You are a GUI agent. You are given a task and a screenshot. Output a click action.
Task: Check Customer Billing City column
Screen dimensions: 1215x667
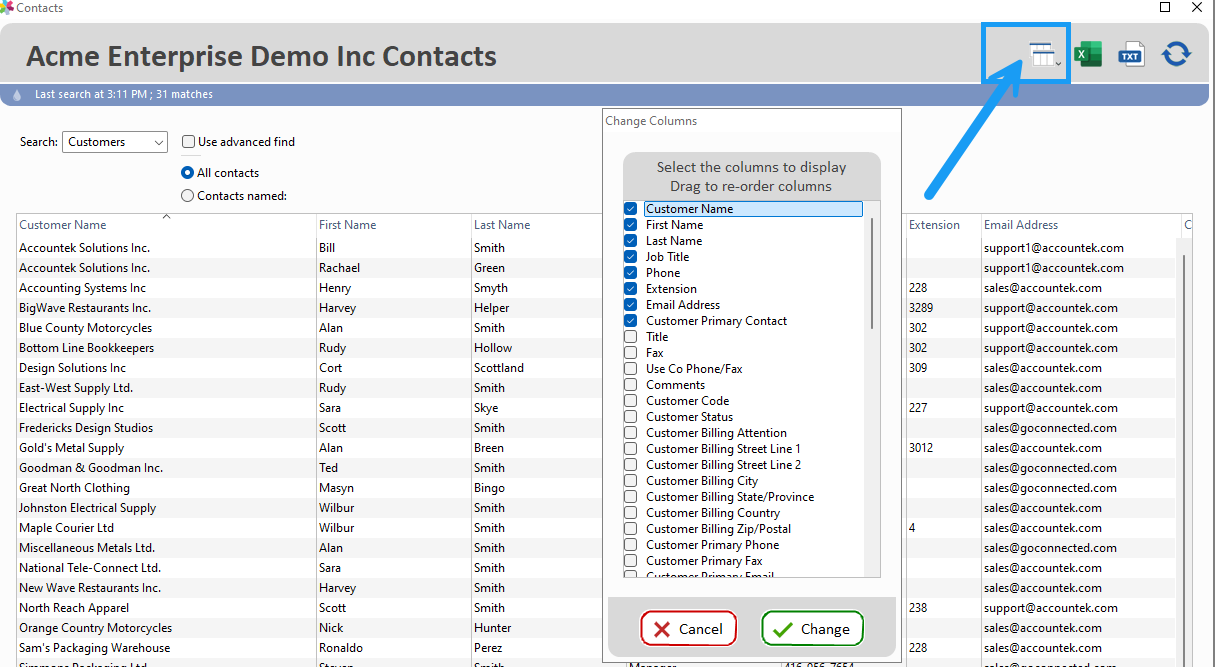(x=631, y=481)
